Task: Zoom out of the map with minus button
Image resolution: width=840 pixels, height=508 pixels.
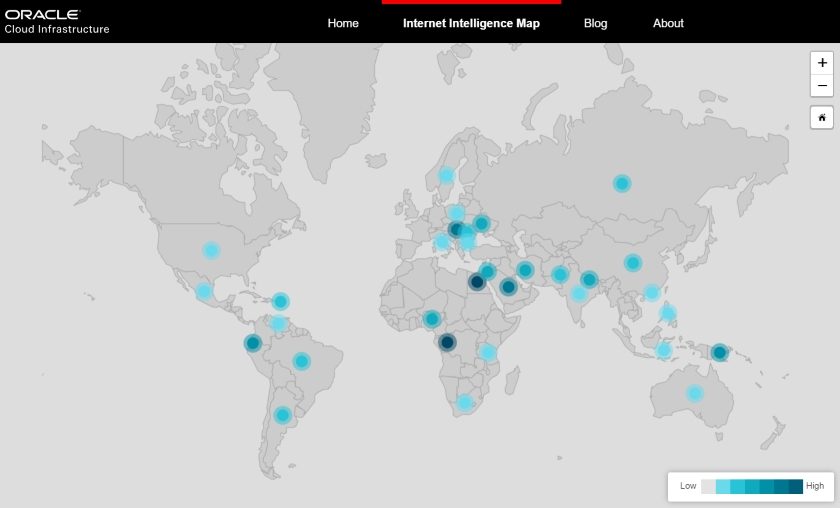Action: click(x=822, y=85)
